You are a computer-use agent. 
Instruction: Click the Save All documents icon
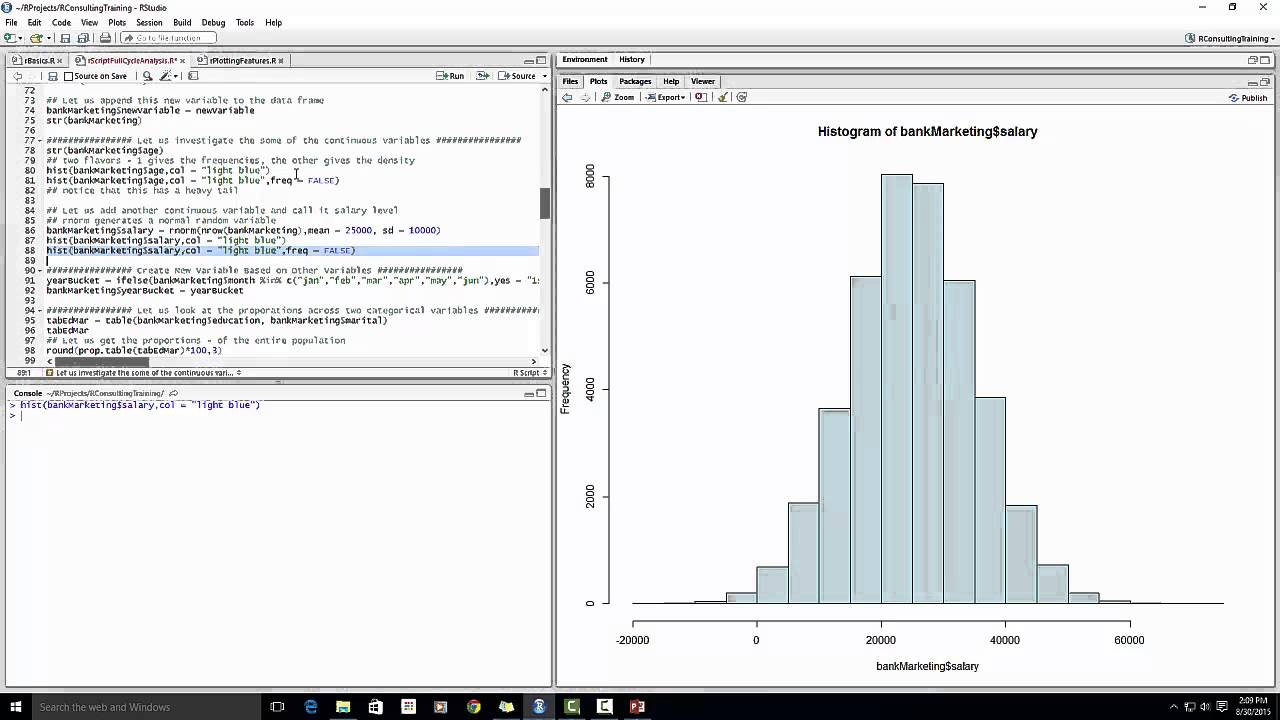pos(82,38)
